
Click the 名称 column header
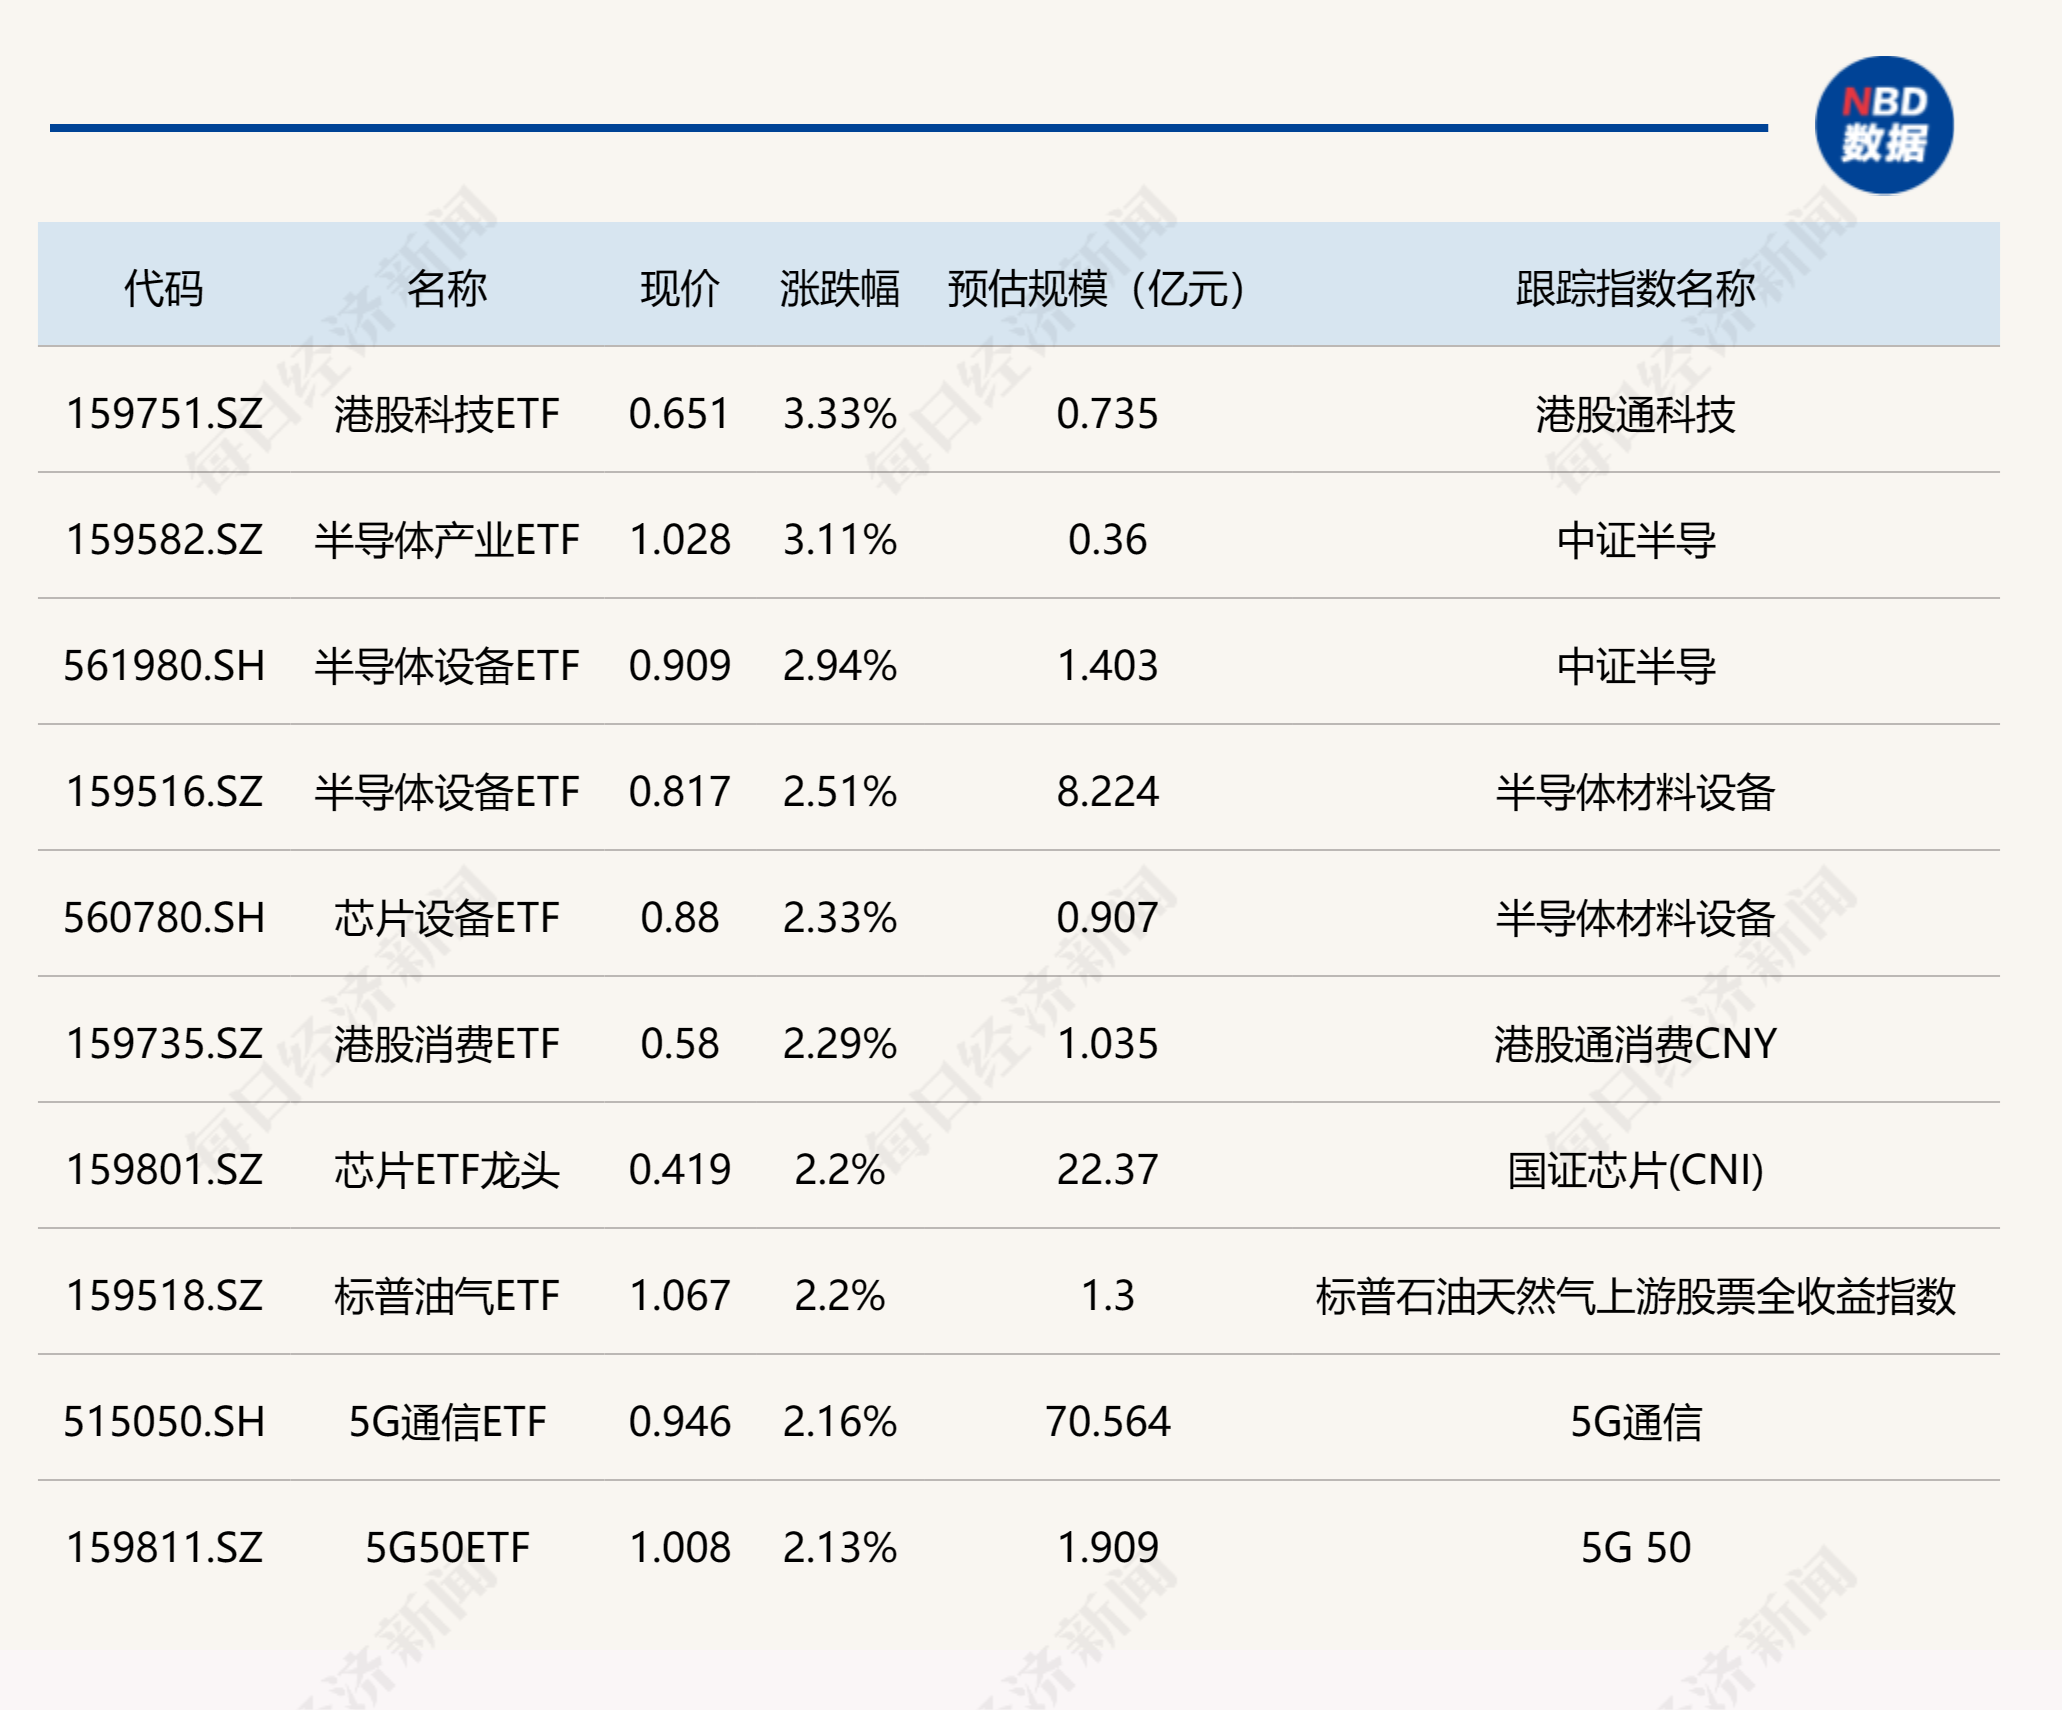click(x=447, y=289)
